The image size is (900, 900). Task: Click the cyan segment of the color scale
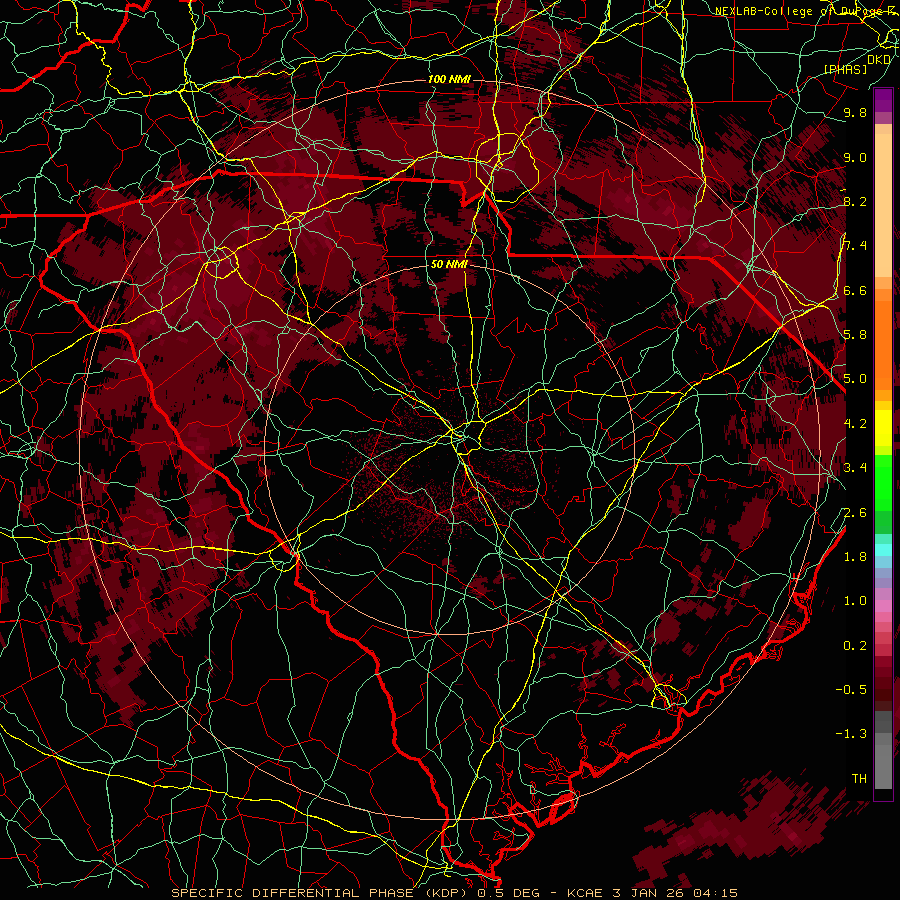coord(883,549)
